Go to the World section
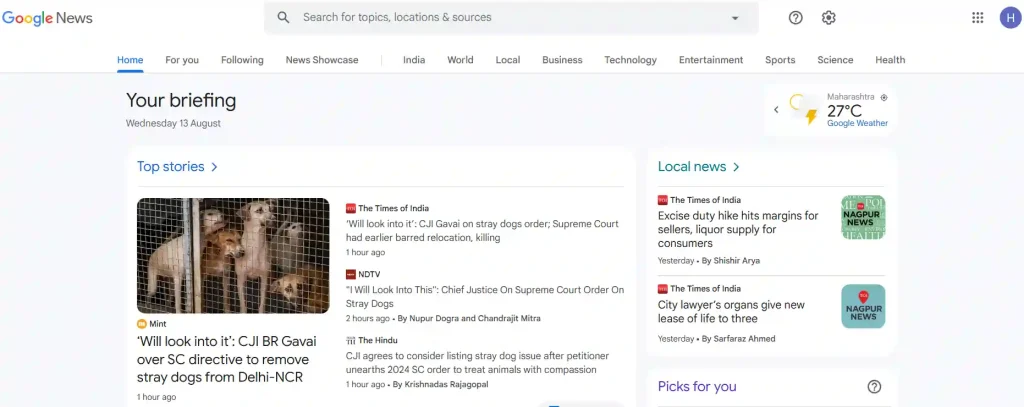The image size is (1024, 407). click(x=460, y=59)
